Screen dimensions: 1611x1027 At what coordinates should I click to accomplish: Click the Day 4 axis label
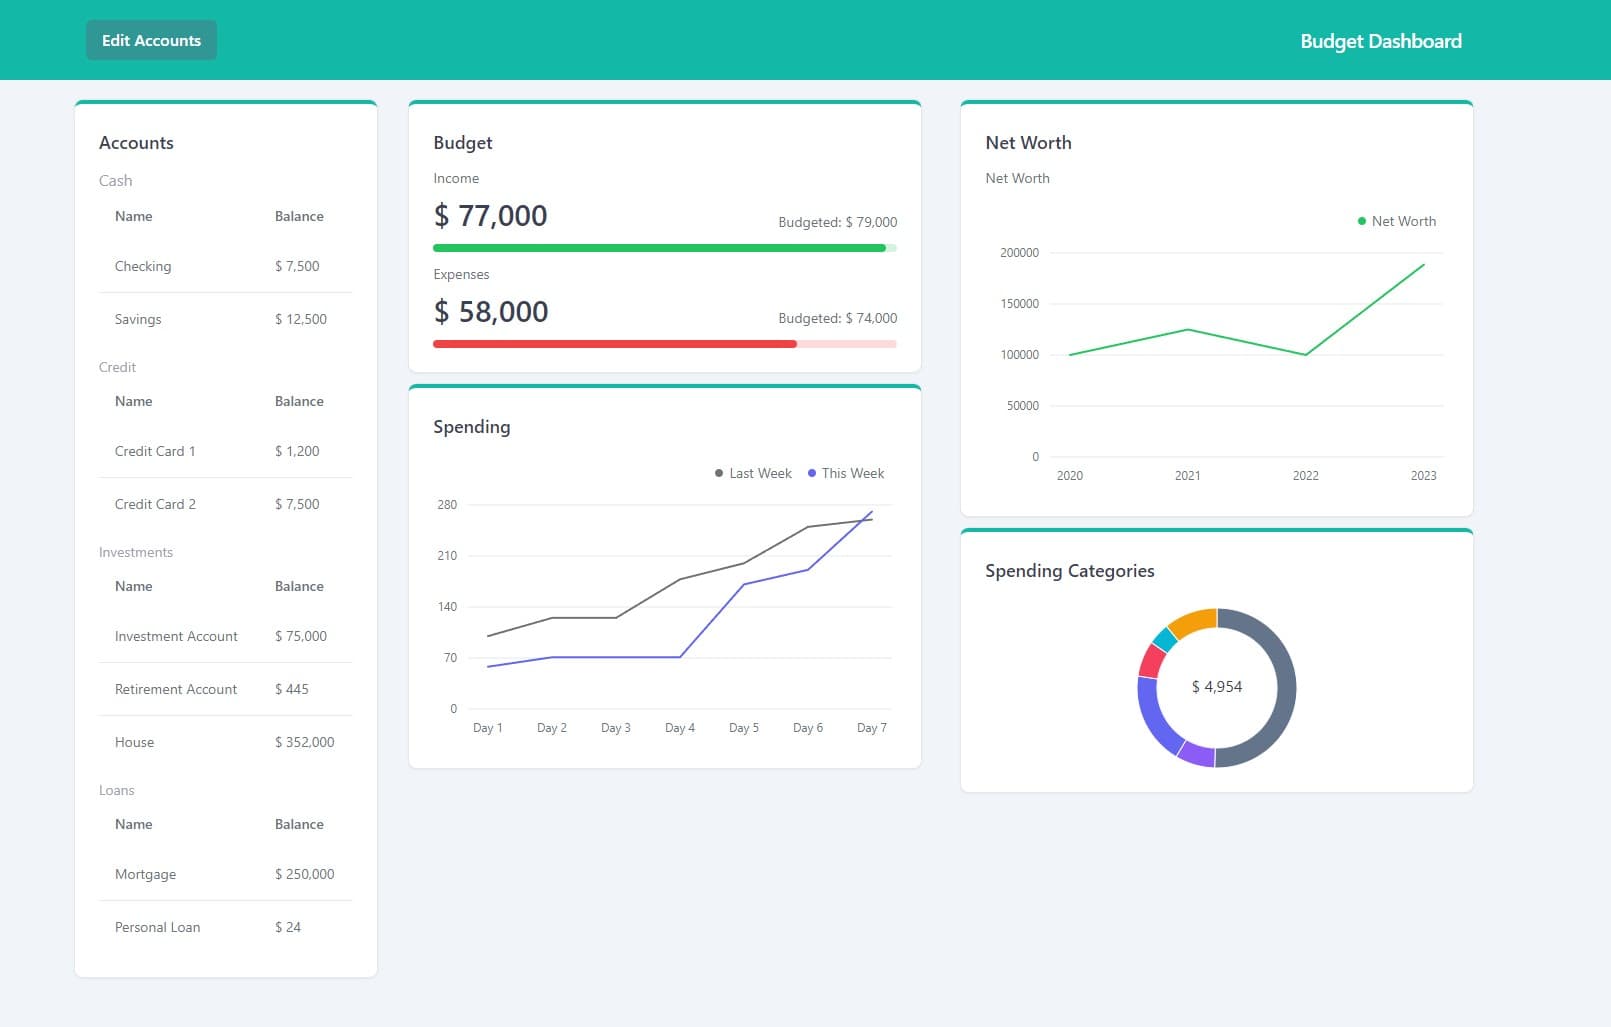coord(680,728)
